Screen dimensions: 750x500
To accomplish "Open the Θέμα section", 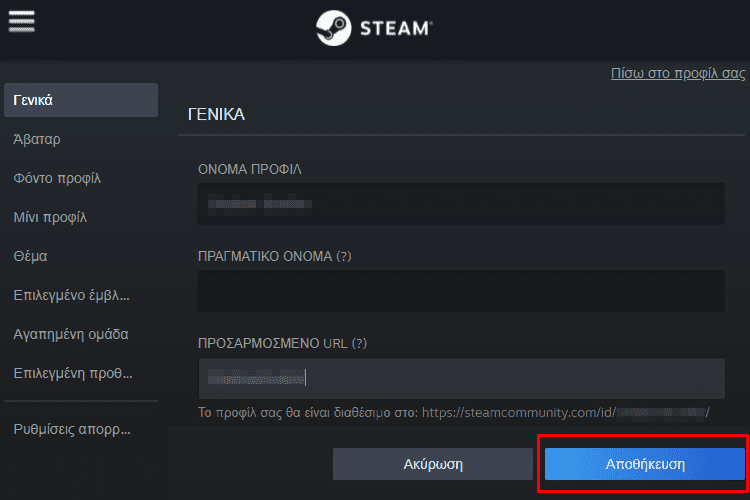I will pyautogui.click(x=30, y=256).
